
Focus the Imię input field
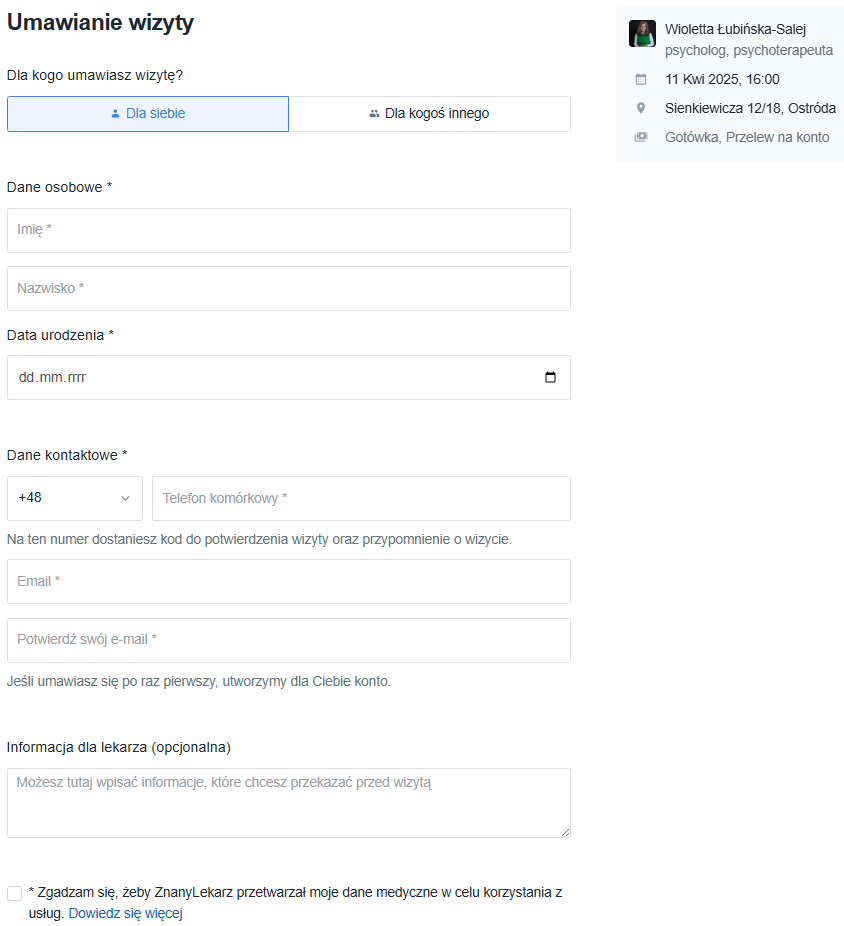tap(289, 230)
